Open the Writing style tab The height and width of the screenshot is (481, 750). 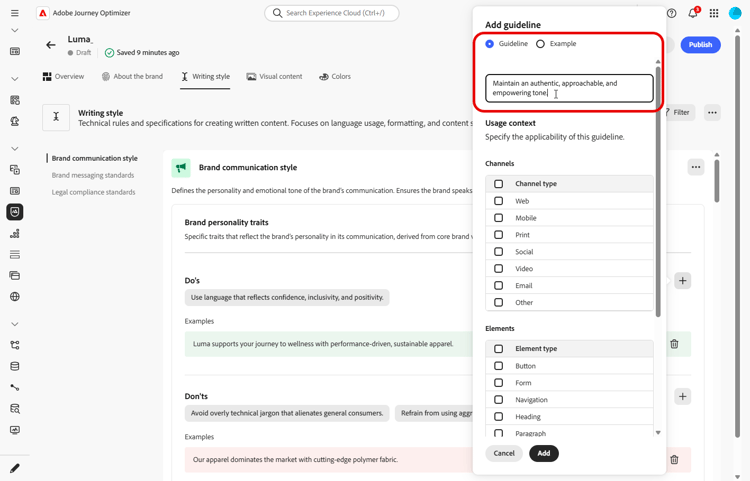[205, 77]
